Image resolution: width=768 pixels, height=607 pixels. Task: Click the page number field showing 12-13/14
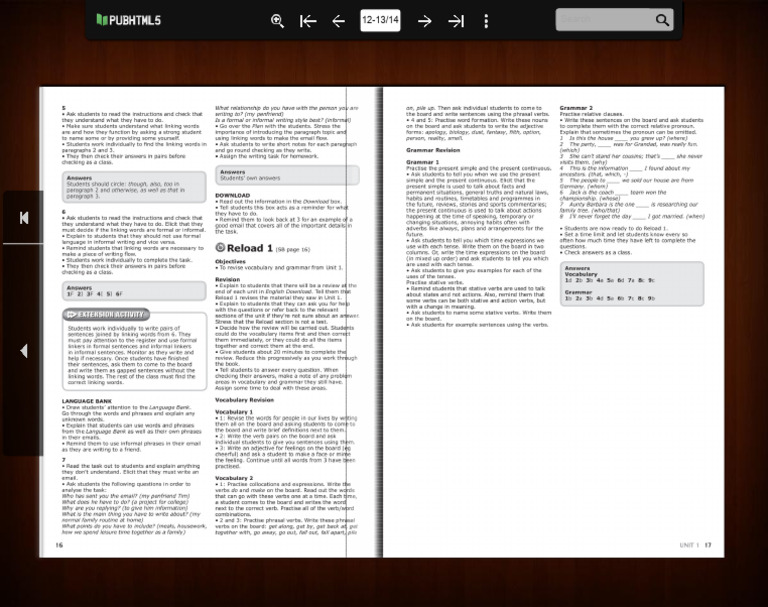point(380,20)
